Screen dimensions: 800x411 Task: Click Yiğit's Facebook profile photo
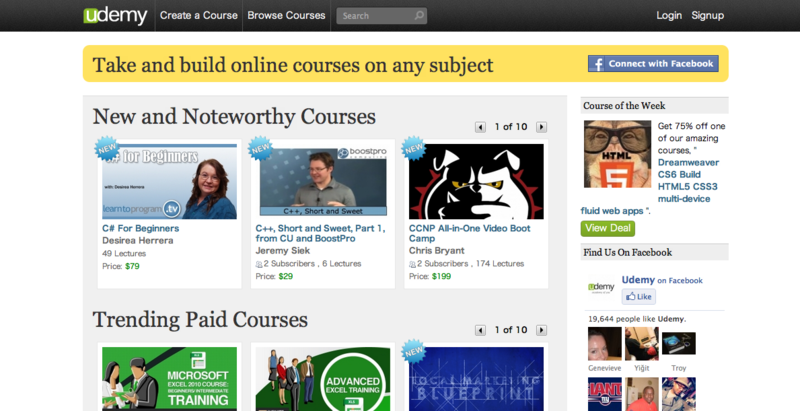(x=642, y=344)
